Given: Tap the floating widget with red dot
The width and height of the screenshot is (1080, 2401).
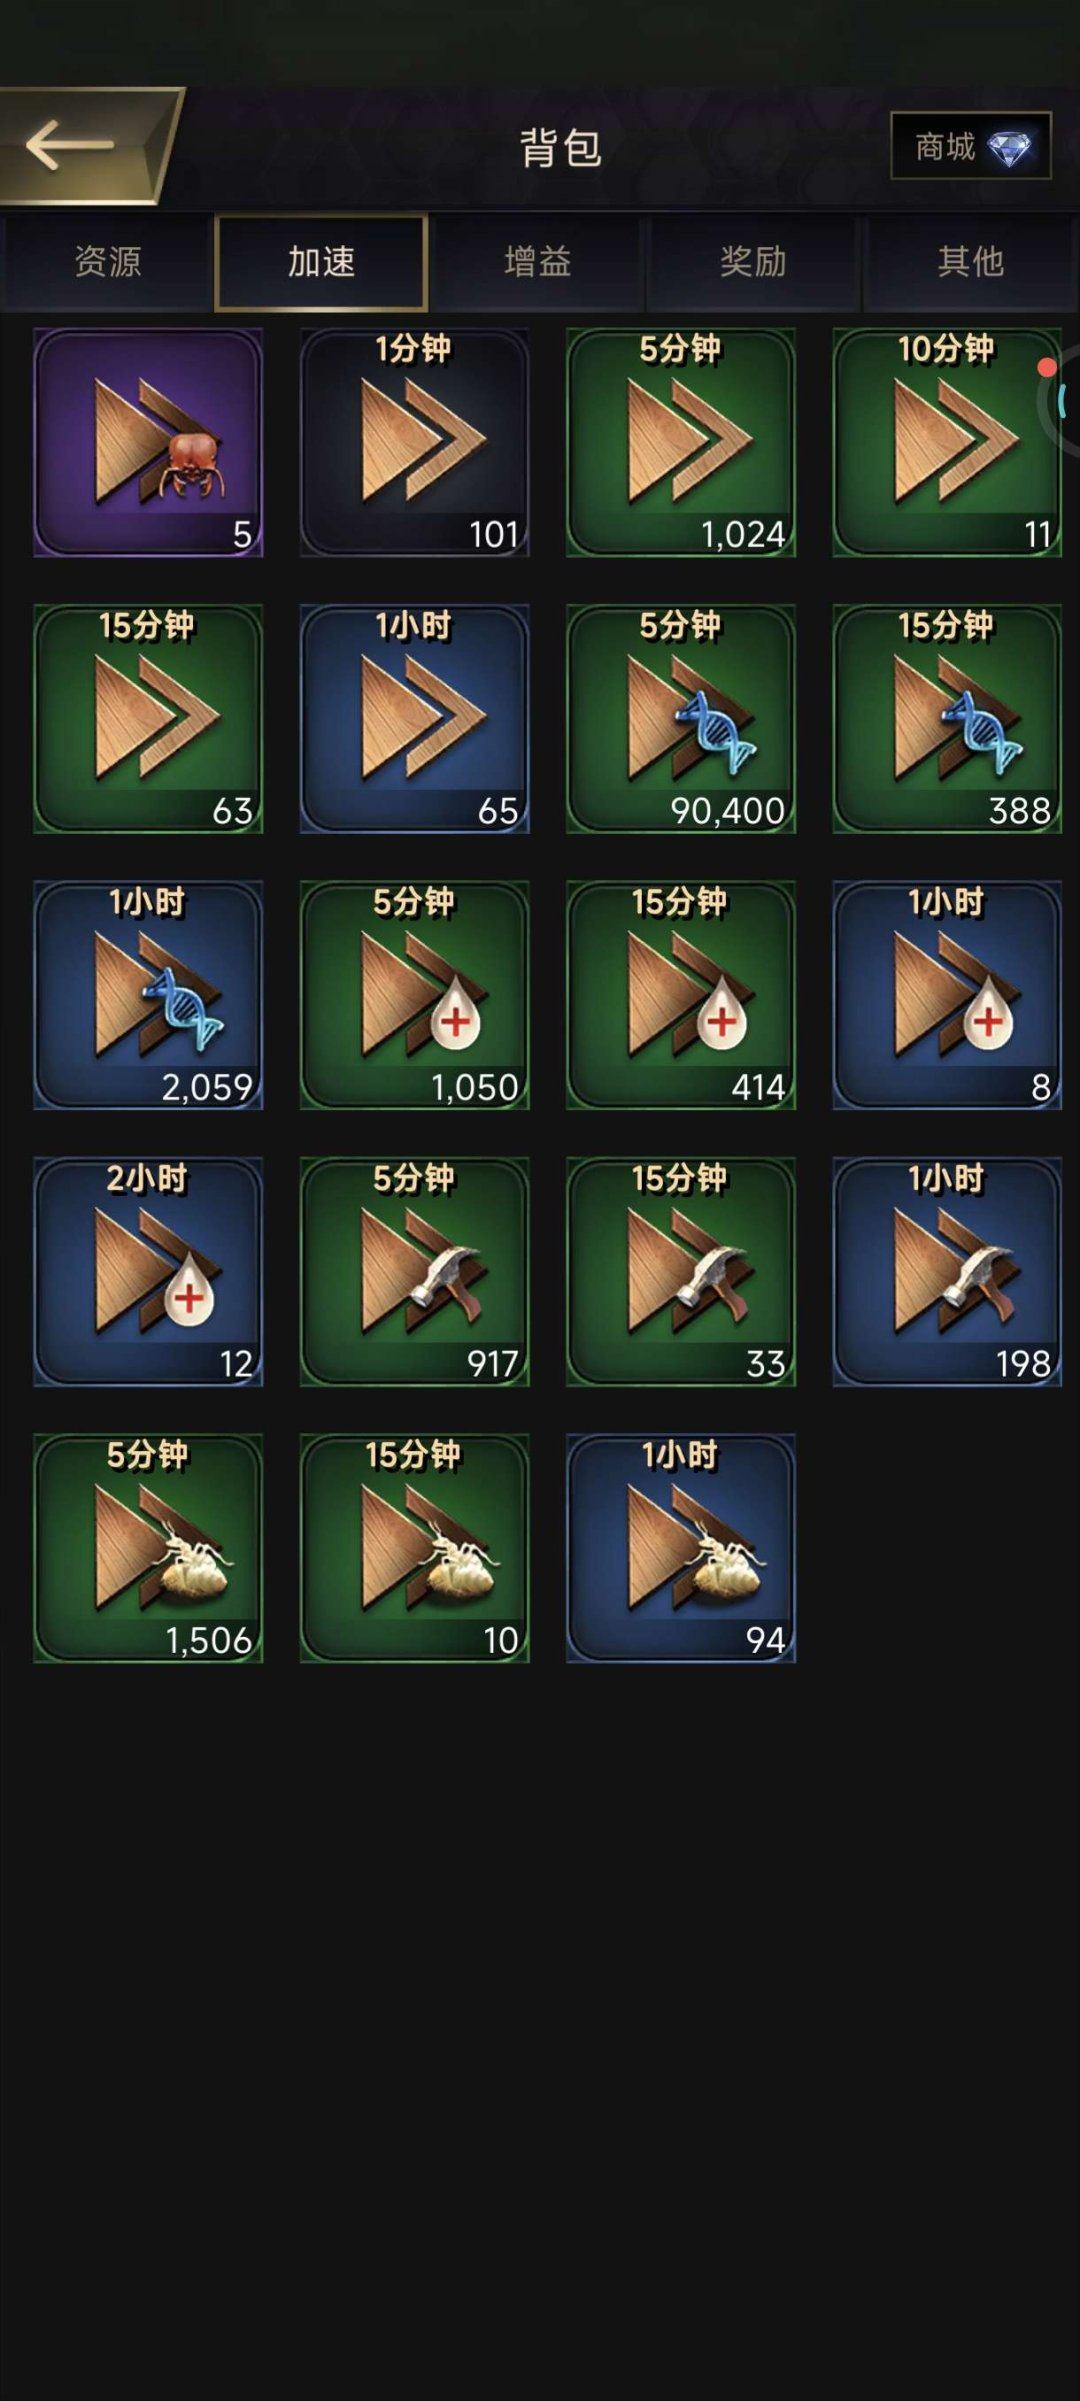Looking at the screenshot, I should [x=1059, y=400].
